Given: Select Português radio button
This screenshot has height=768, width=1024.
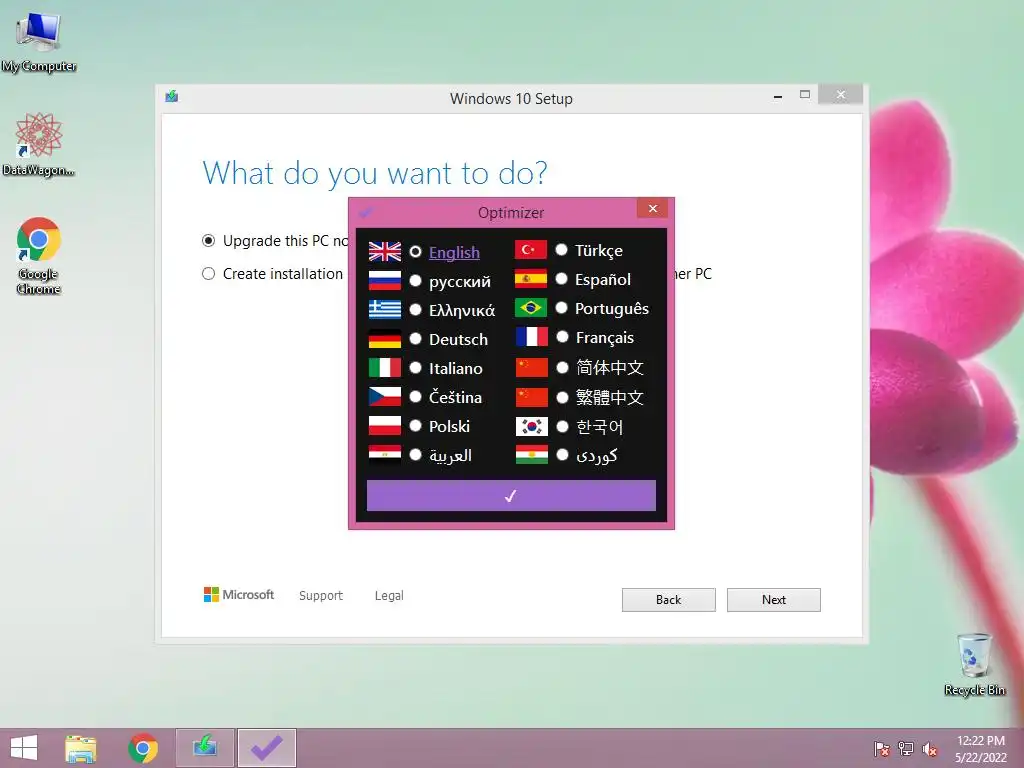Looking at the screenshot, I should pyautogui.click(x=562, y=308).
